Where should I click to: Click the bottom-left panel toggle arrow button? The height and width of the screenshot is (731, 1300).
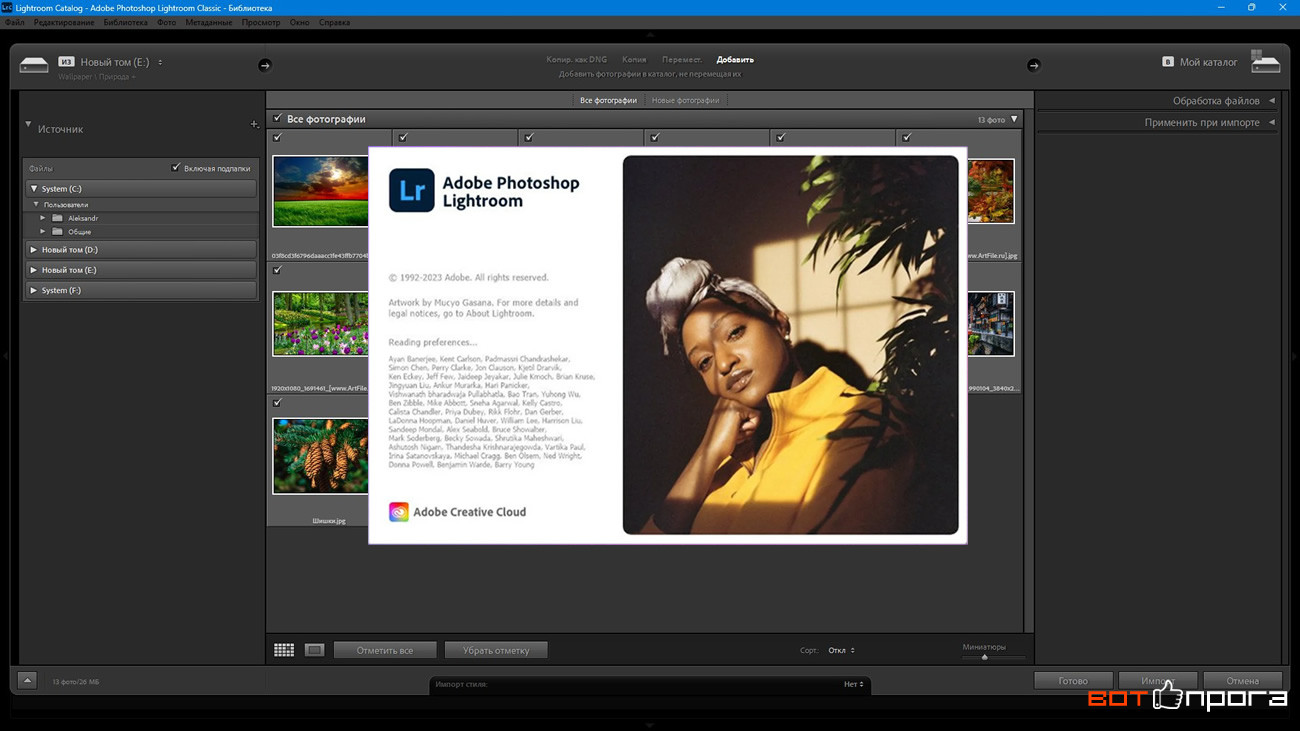27,681
